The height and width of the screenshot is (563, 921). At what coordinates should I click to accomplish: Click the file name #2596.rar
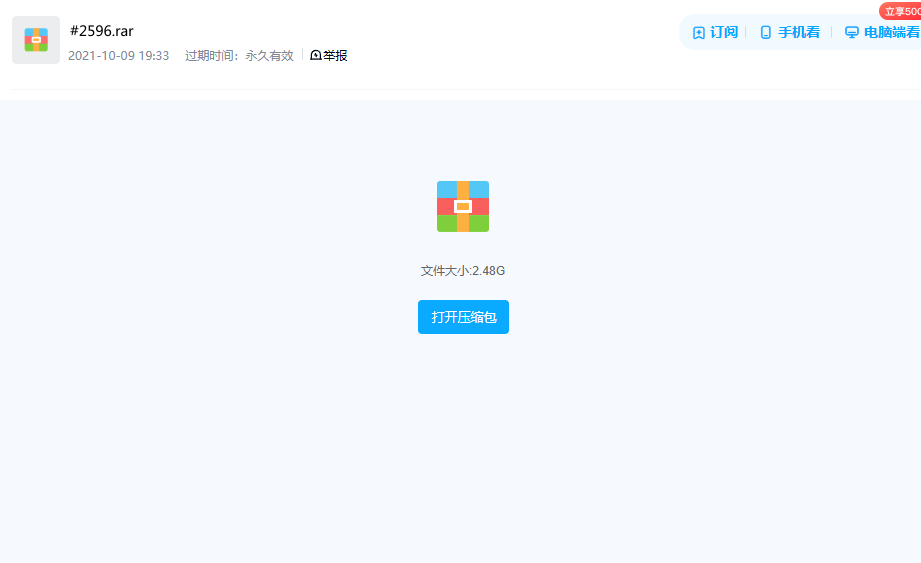coord(102,31)
